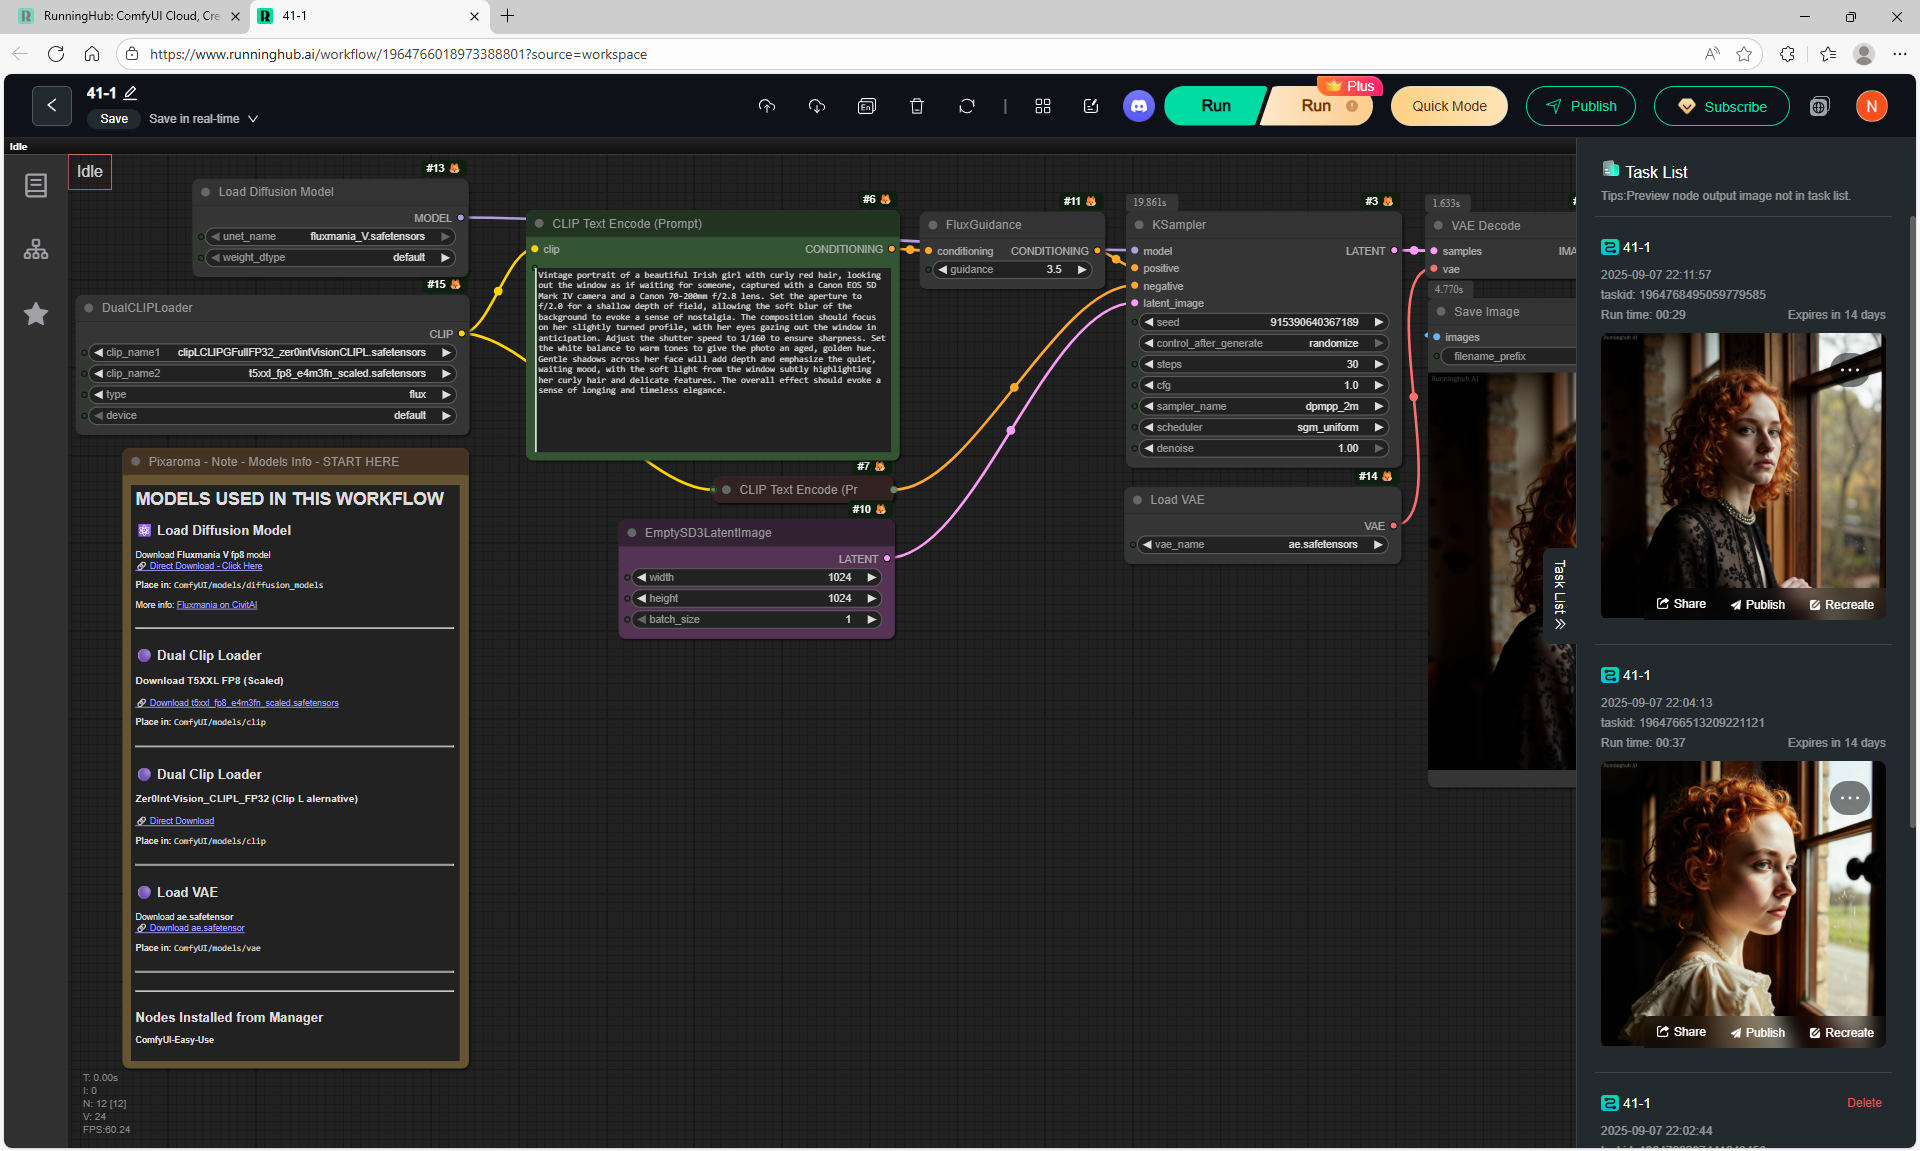The height and width of the screenshot is (1151, 1920).
Task: Open the grid apps icon in the toolbar
Action: 1042,106
